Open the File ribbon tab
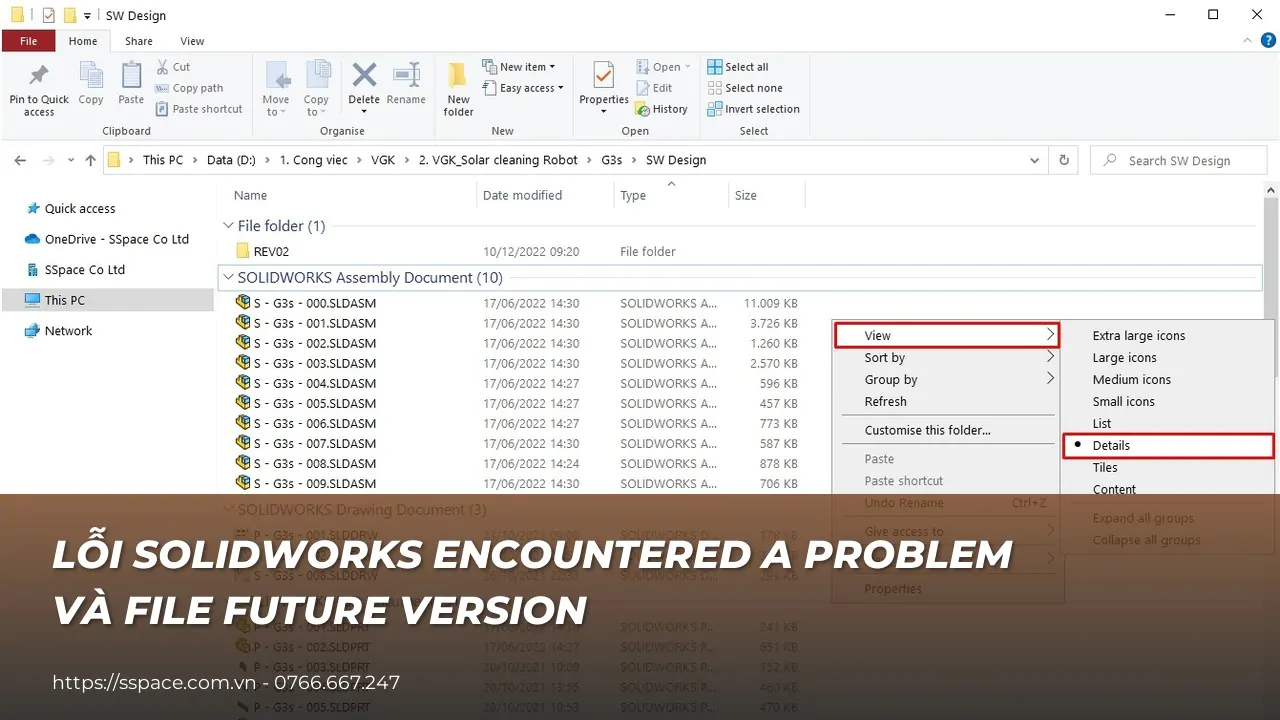The height and width of the screenshot is (720, 1280). (x=29, y=41)
